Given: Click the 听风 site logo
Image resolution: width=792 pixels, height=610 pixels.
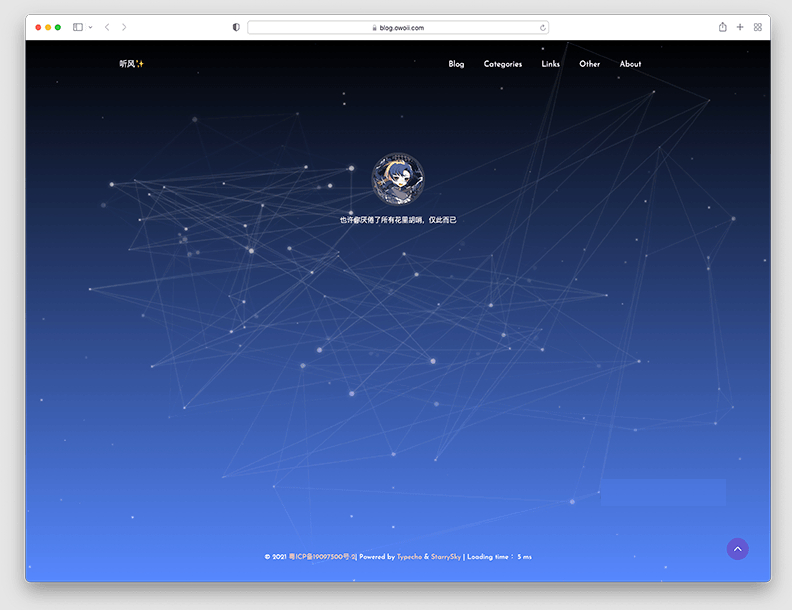Looking at the screenshot, I should coord(131,64).
